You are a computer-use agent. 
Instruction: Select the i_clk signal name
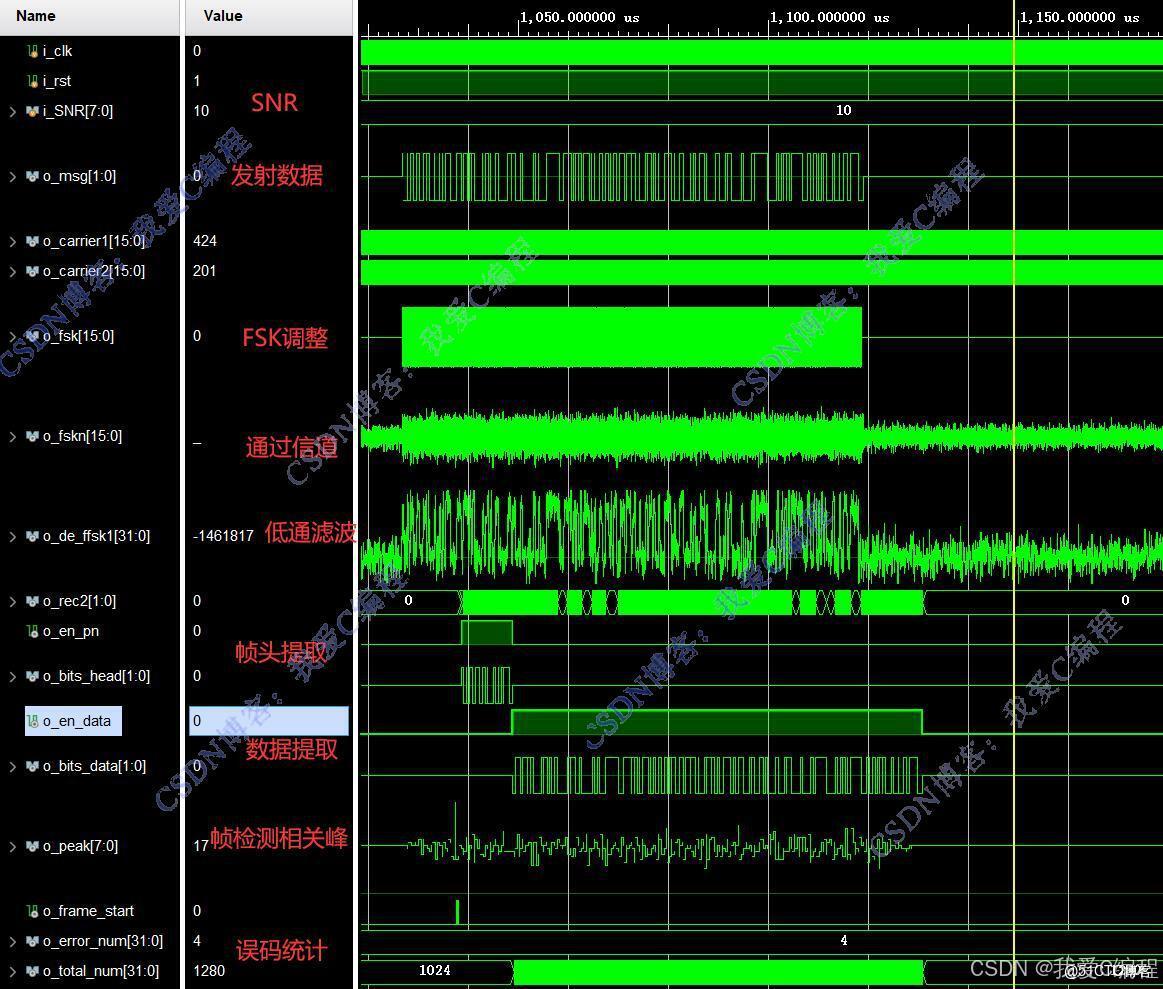pos(57,51)
